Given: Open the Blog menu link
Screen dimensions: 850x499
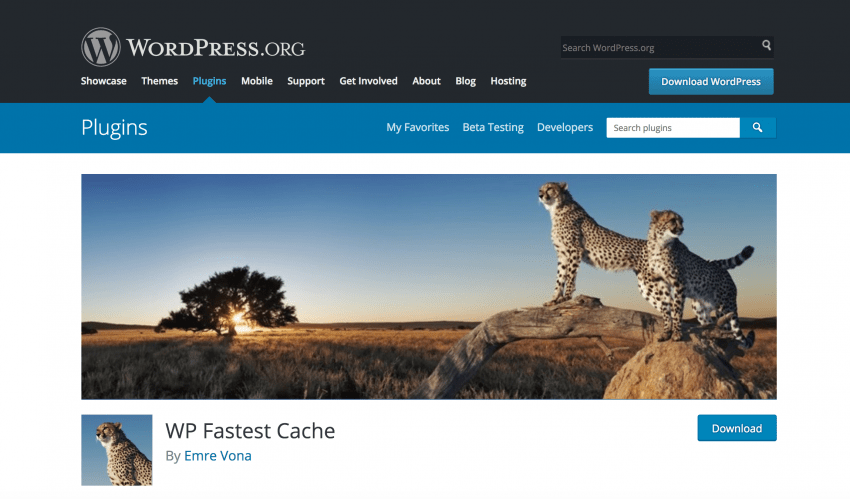Looking at the screenshot, I should pos(466,81).
